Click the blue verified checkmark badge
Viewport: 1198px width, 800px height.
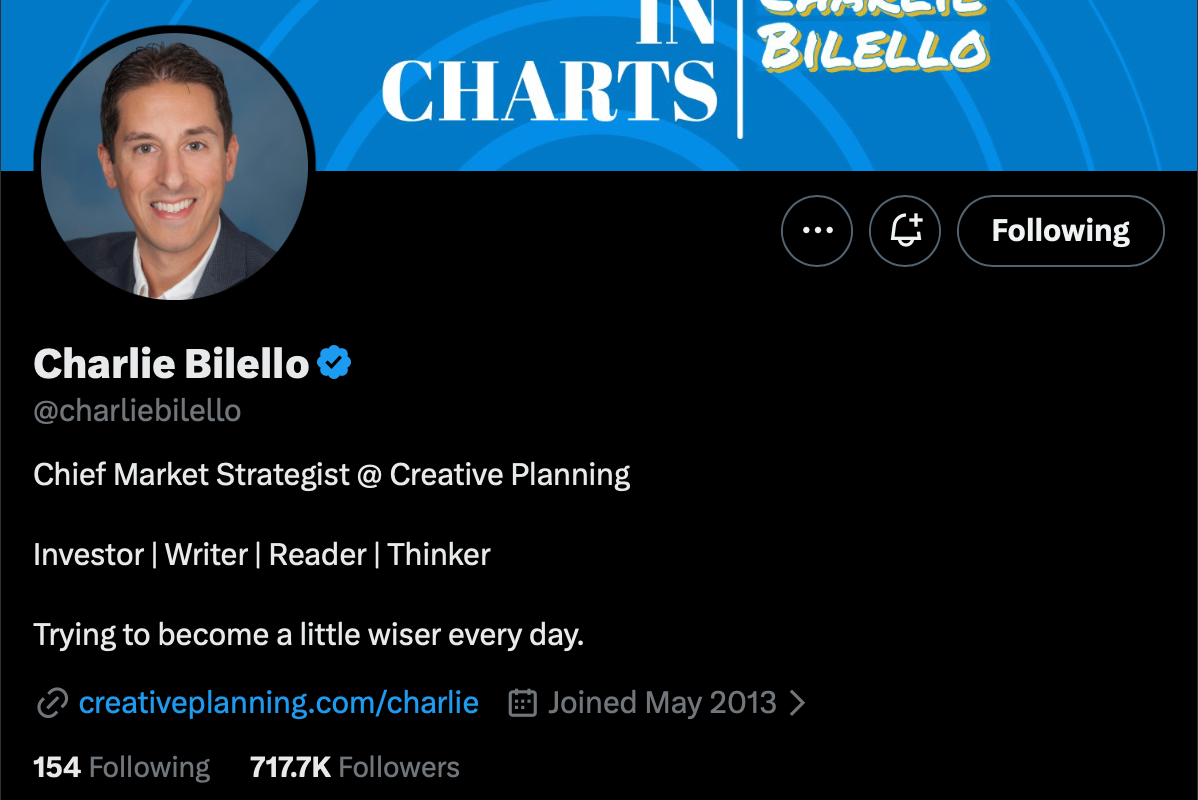[x=333, y=363]
